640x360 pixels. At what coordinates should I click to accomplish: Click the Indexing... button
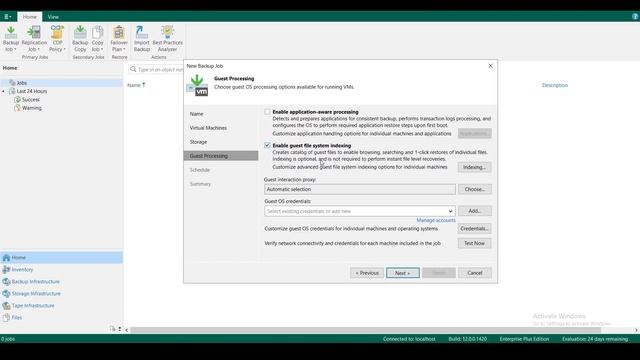[474, 167]
